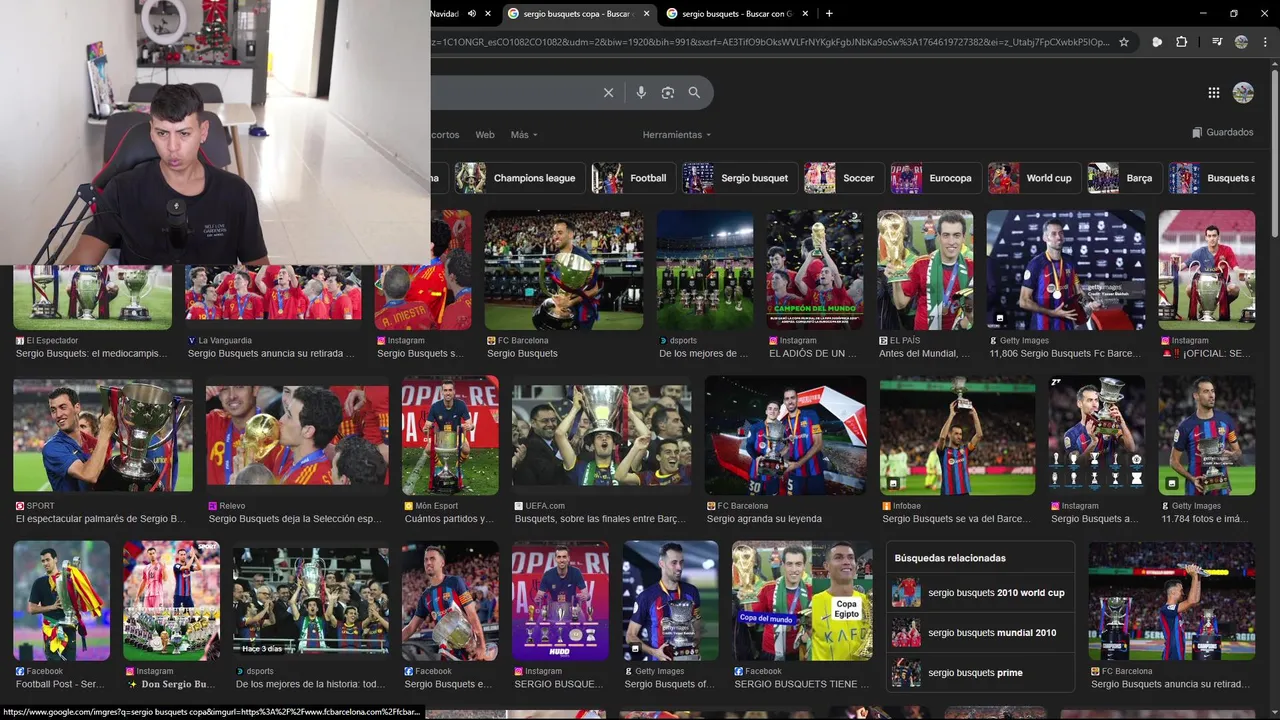Image resolution: width=1280 pixels, height=720 pixels.
Task: Click related search 'sergio busquets prime'
Action: [x=980, y=673]
